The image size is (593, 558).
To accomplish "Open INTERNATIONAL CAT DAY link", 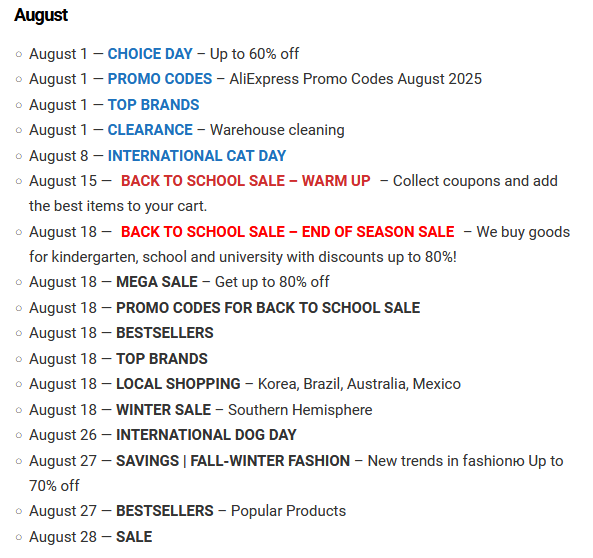I will [x=197, y=155].
